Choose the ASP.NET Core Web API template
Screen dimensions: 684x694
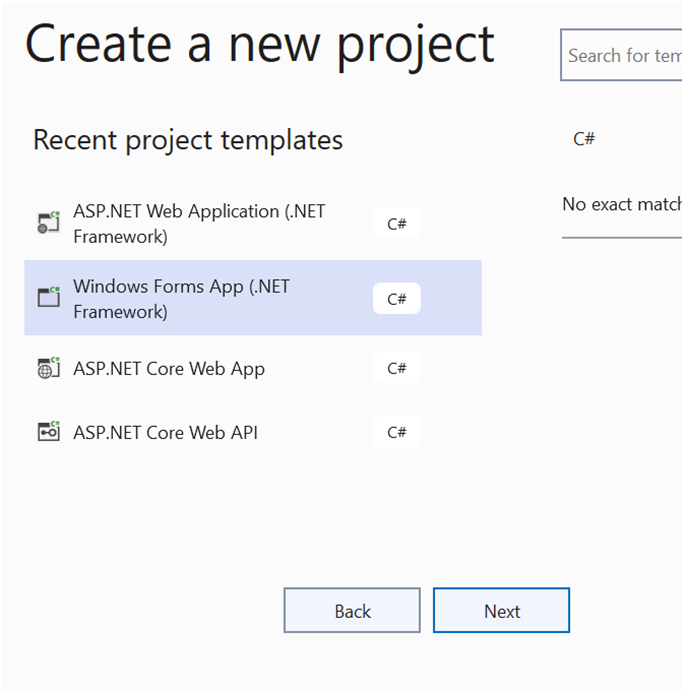click(253, 432)
